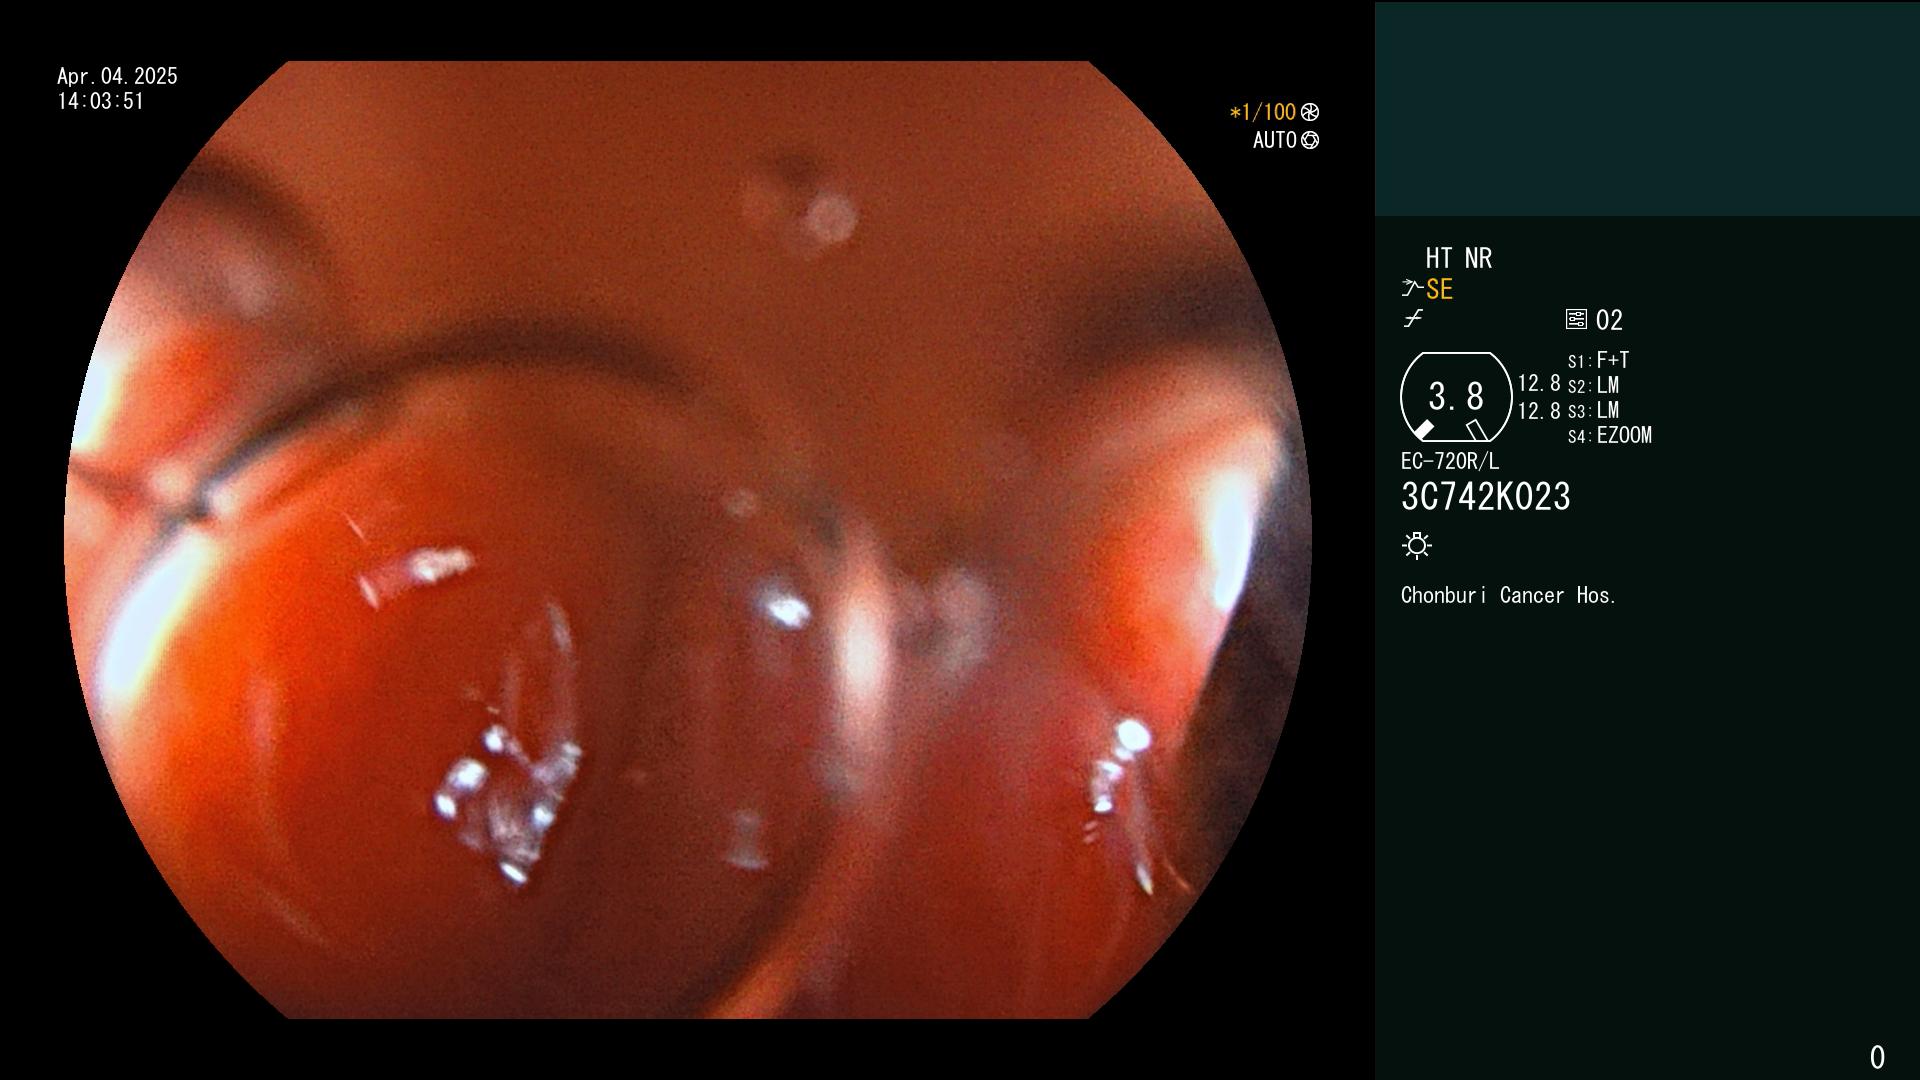The width and height of the screenshot is (1920, 1080).
Task: Click the scope model EC-720R/L
Action: 1449,461
